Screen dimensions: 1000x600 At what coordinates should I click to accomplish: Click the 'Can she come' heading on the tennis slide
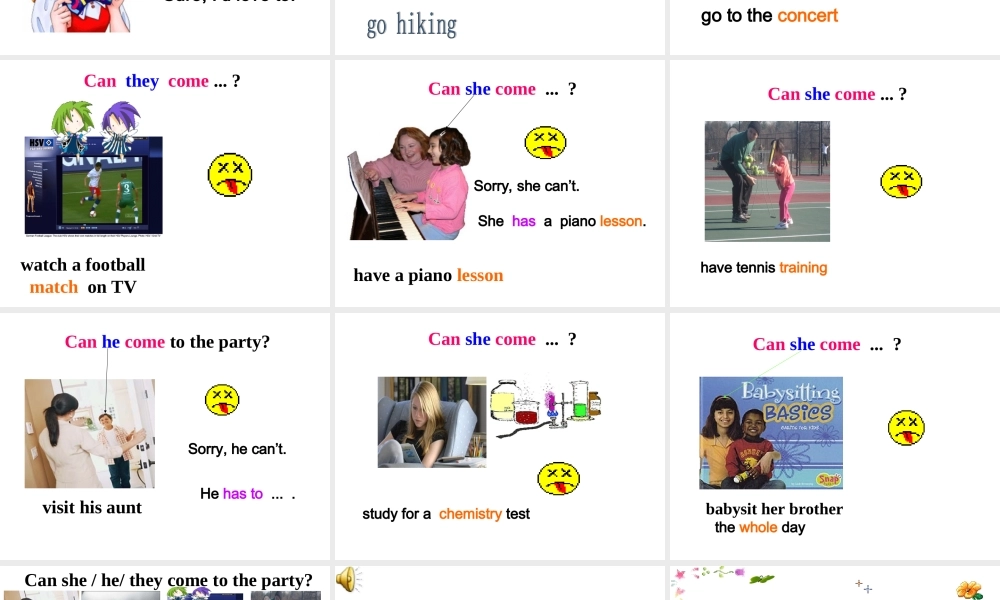tap(837, 94)
